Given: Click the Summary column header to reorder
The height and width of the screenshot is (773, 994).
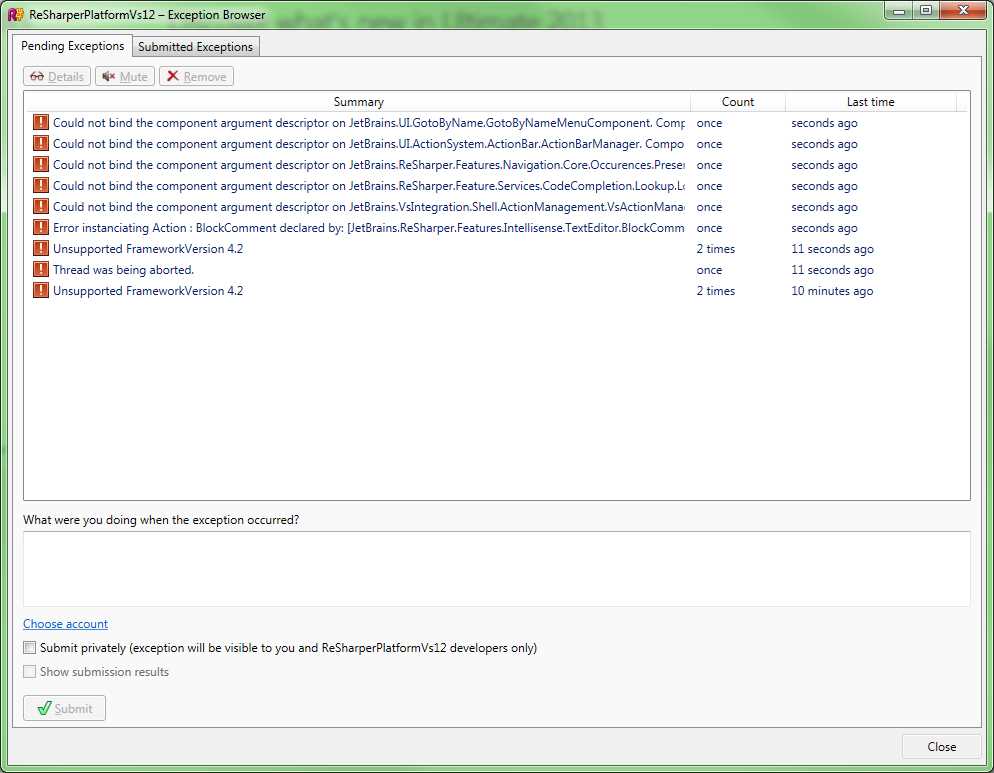Looking at the screenshot, I should [358, 101].
